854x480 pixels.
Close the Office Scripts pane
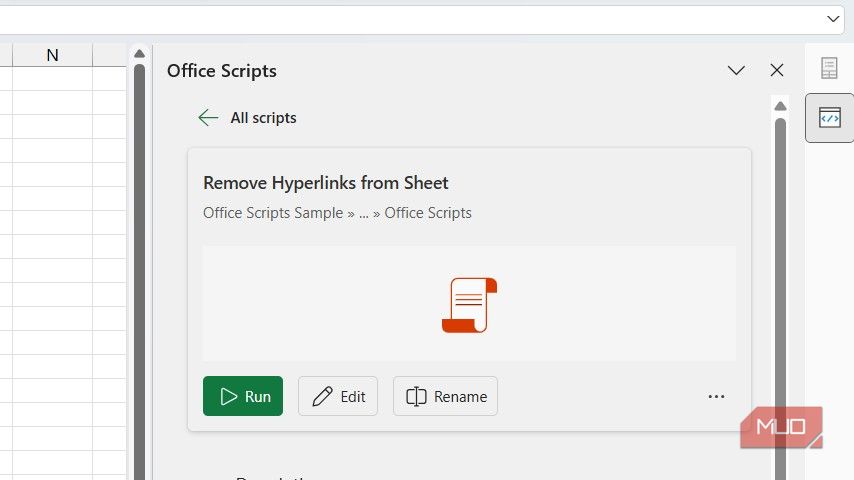click(777, 70)
